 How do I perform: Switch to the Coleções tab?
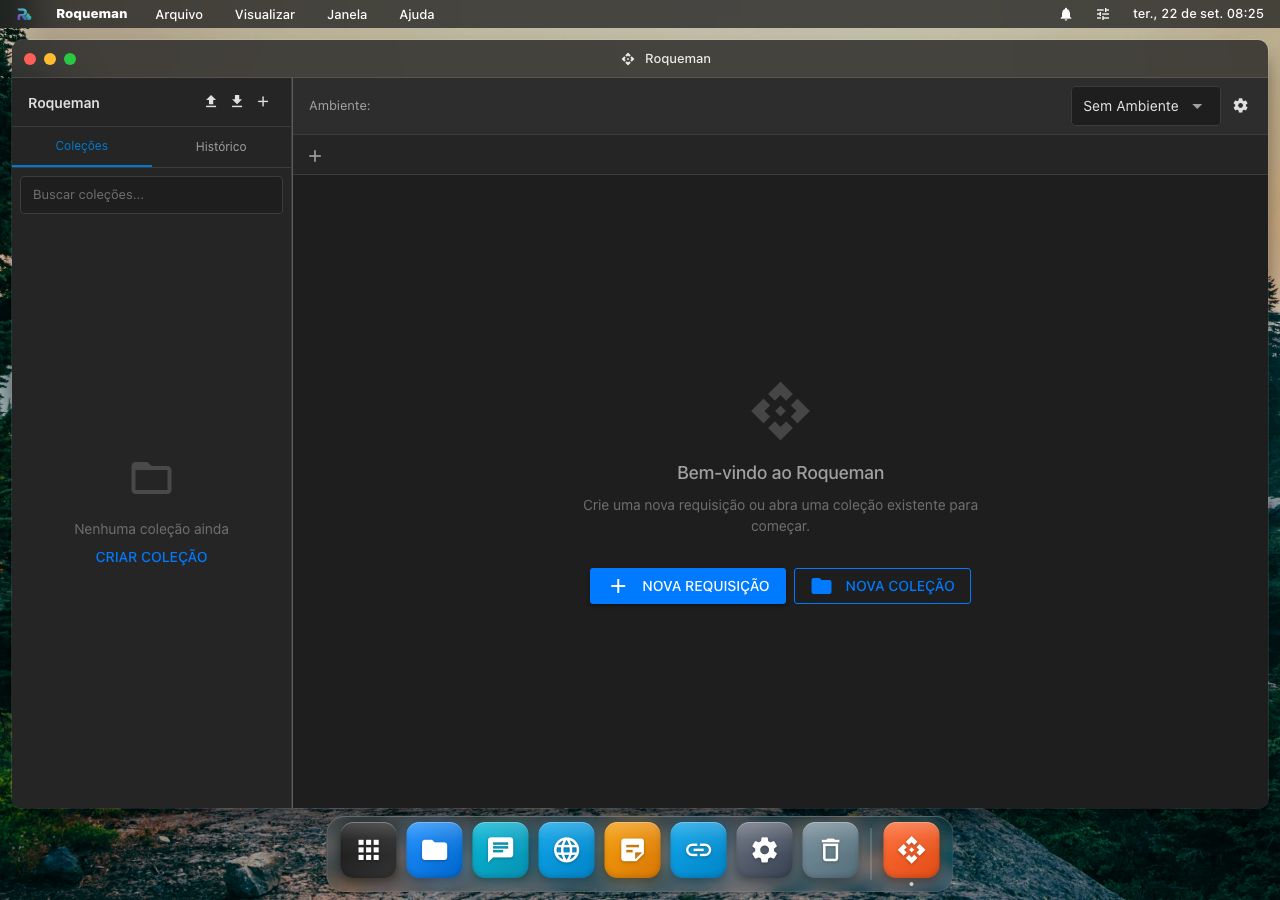(x=82, y=146)
